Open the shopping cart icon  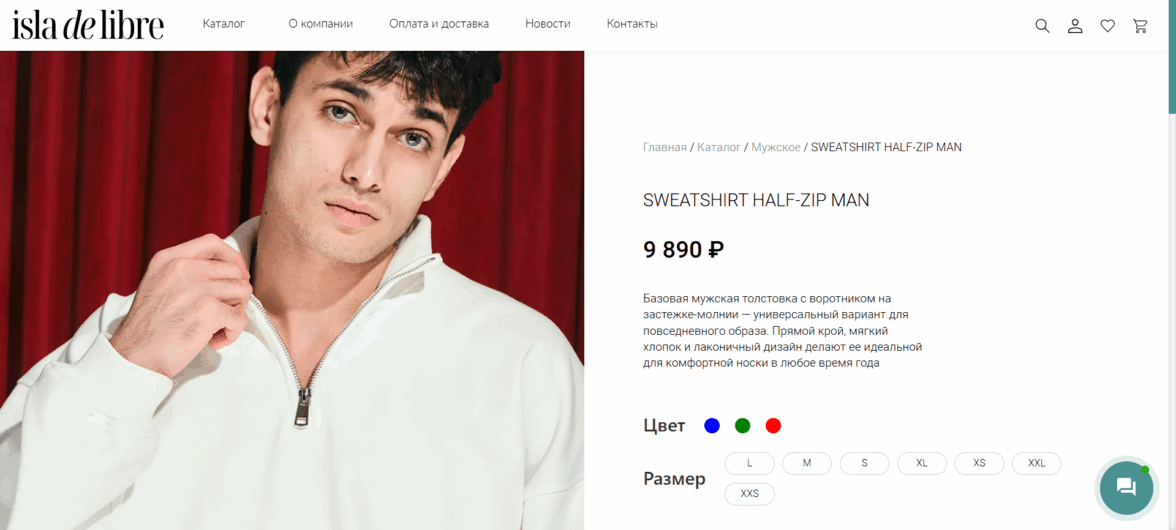click(1140, 26)
